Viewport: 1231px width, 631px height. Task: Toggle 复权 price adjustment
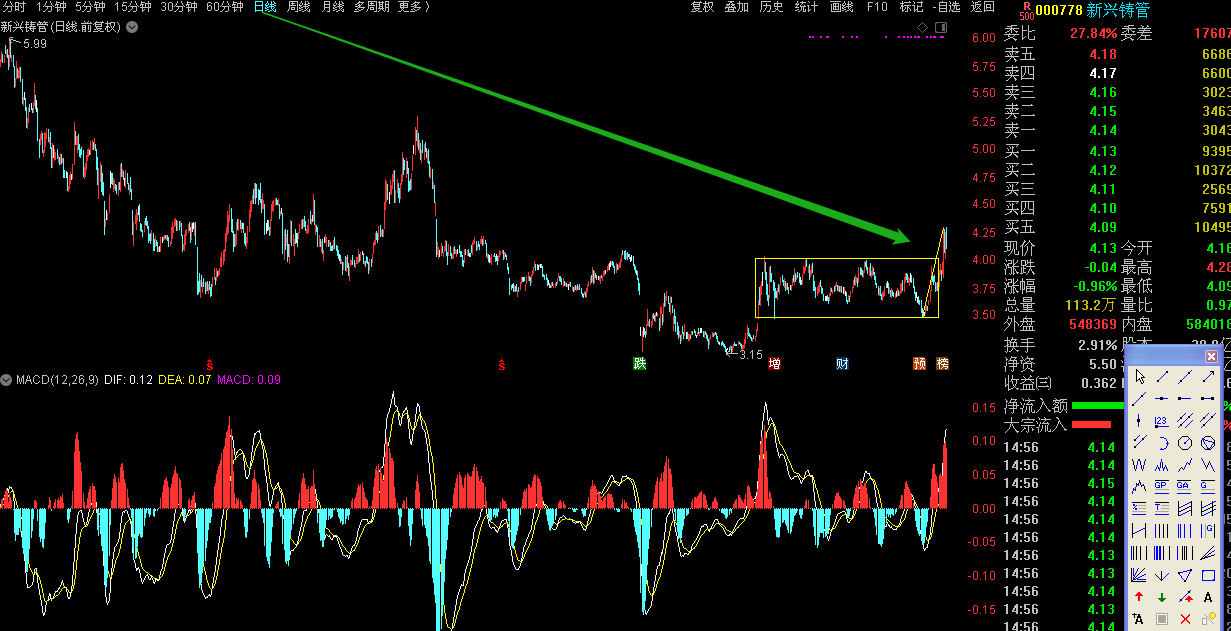pyautogui.click(x=703, y=7)
